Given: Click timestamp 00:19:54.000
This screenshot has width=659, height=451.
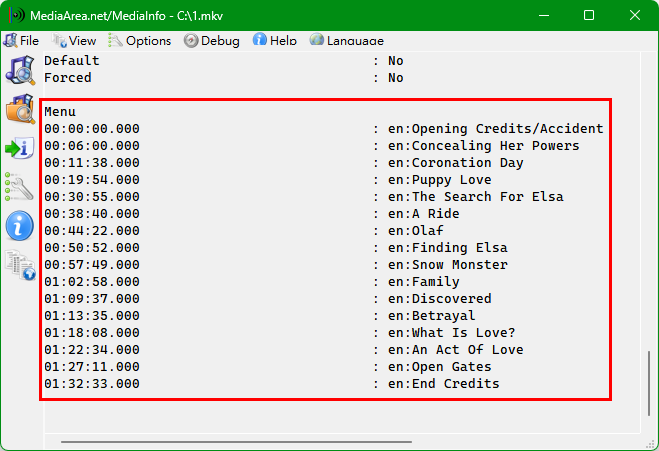Looking at the screenshot, I should click(92, 180).
